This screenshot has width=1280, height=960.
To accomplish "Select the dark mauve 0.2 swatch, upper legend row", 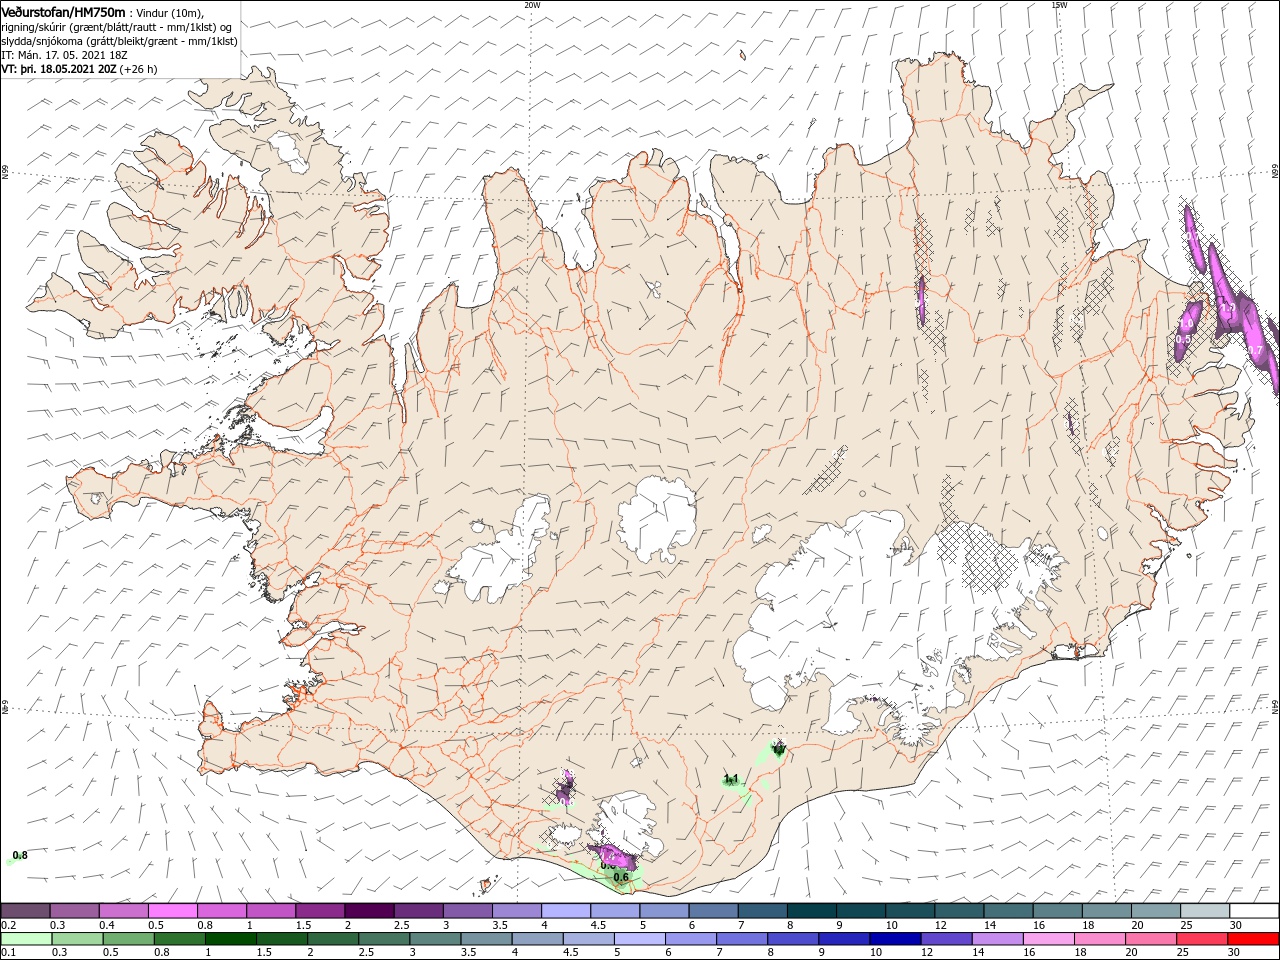I will click(x=25, y=910).
